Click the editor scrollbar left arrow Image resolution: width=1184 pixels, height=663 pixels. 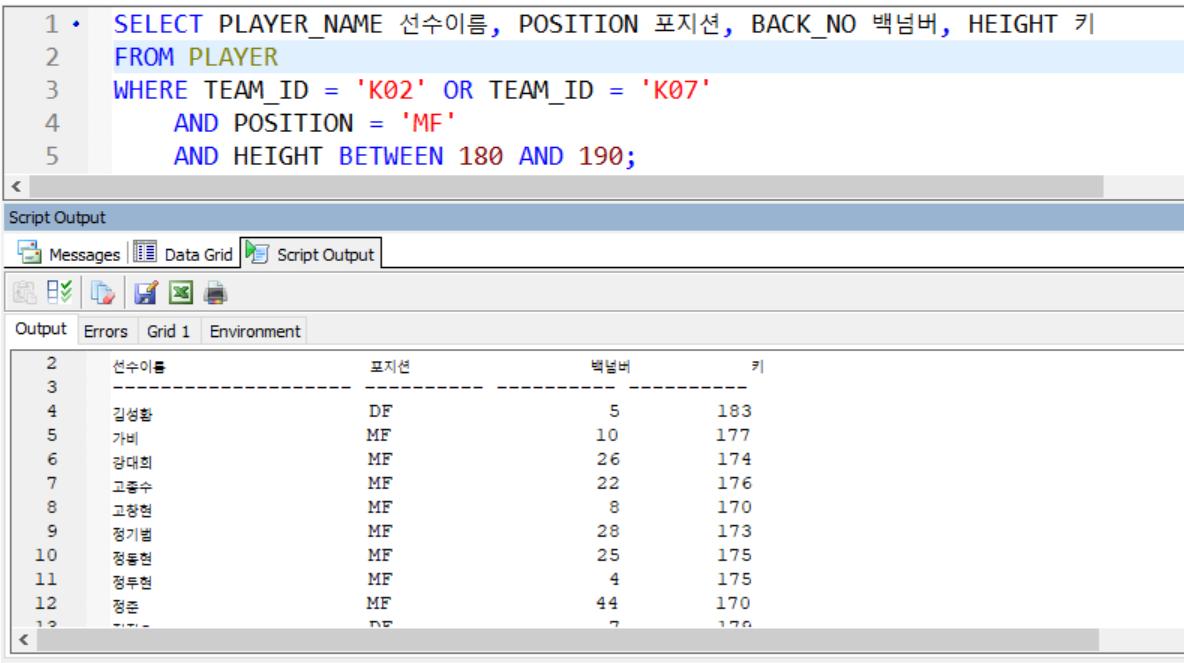click(17, 186)
